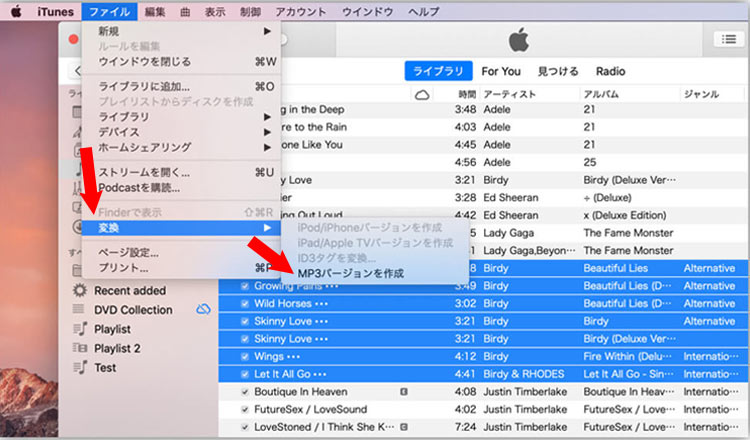Sort by the アルバム column
Viewport: 750px width, 440px height.
tap(601, 94)
